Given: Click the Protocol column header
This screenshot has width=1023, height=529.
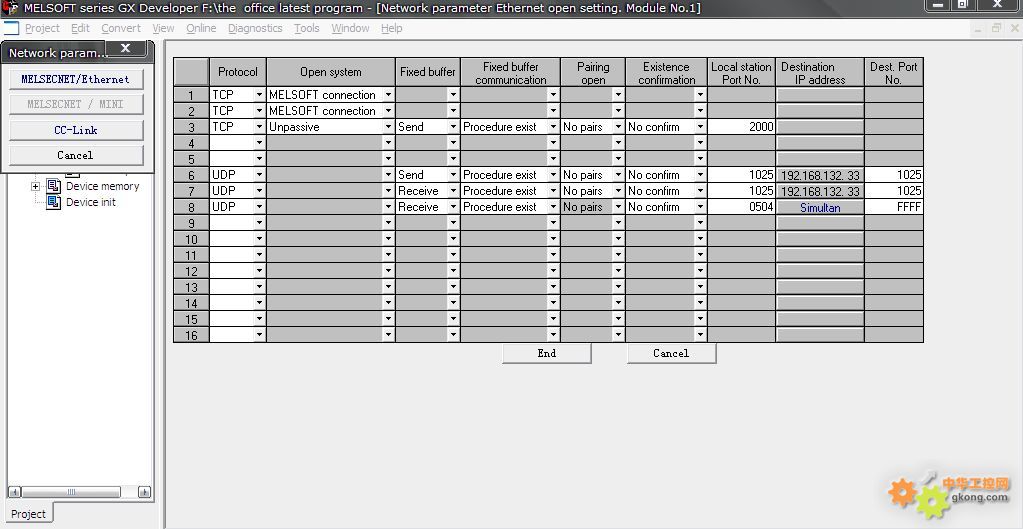Looking at the screenshot, I should pos(237,72).
